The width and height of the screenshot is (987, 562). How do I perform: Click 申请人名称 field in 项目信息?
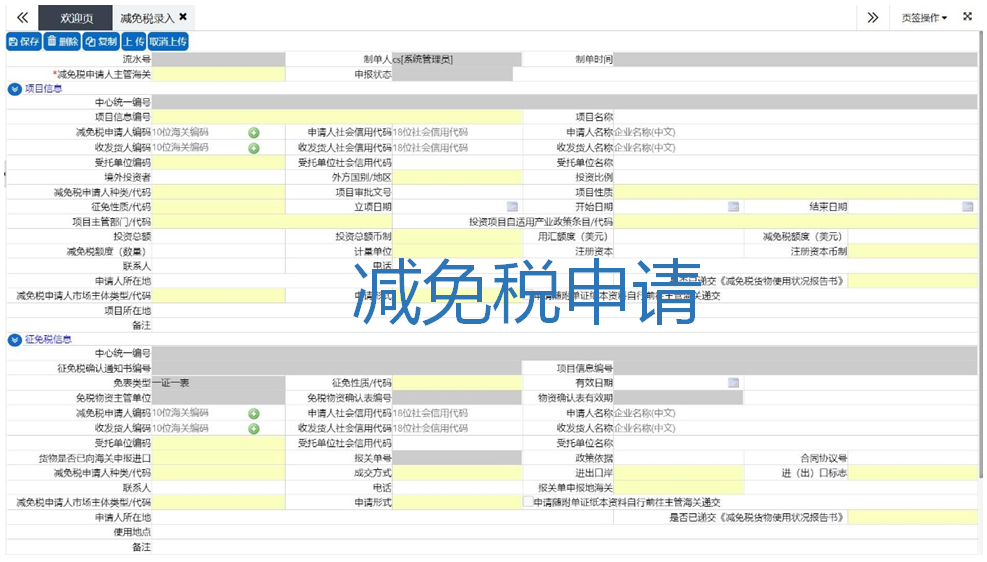[x=796, y=132]
